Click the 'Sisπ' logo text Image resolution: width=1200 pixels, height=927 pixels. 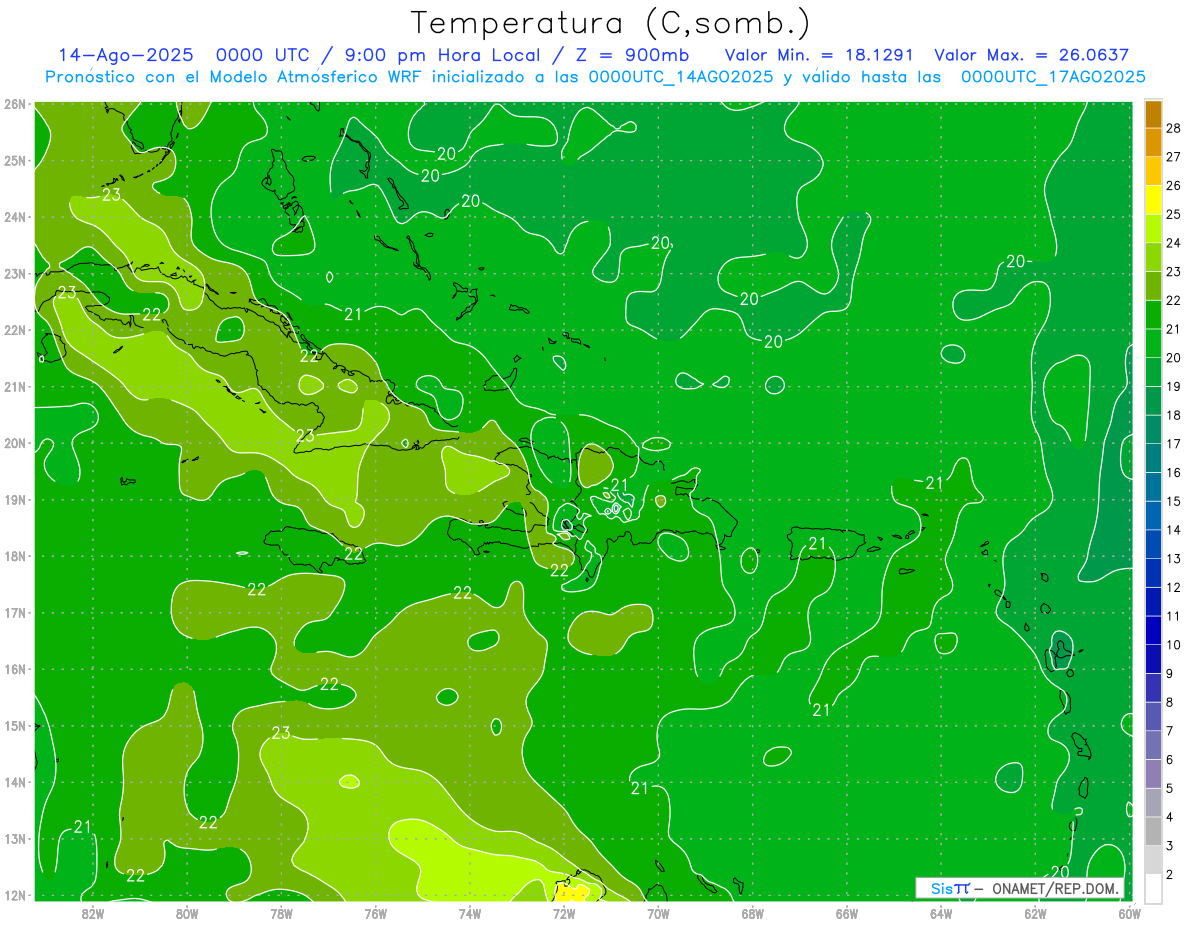[x=949, y=888]
